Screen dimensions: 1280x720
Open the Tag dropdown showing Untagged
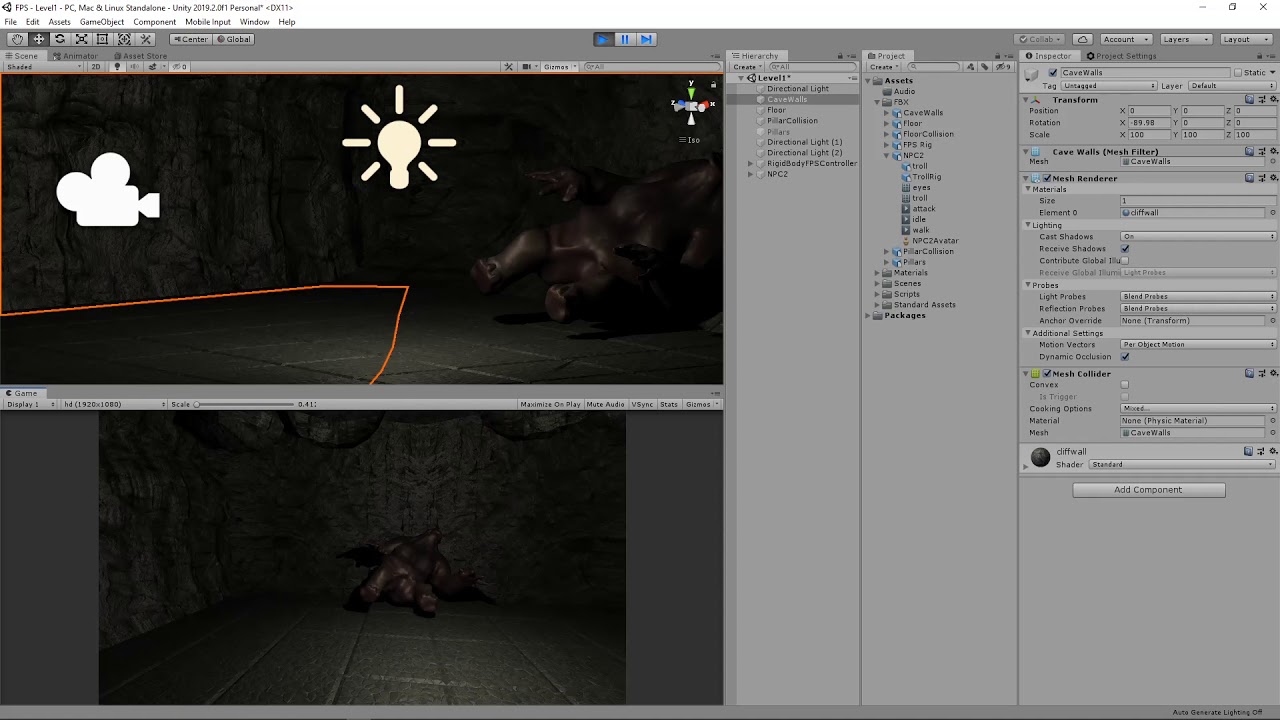pos(1108,86)
